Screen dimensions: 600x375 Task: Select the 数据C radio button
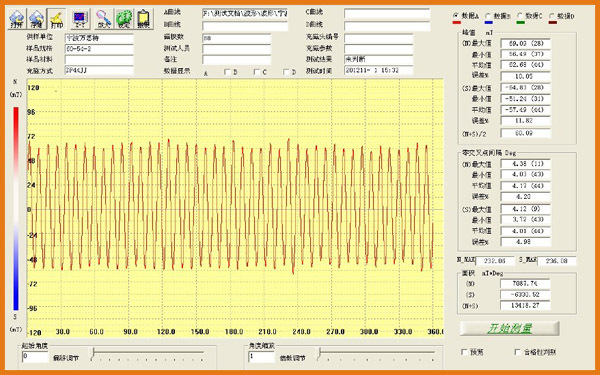coord(520,16)
